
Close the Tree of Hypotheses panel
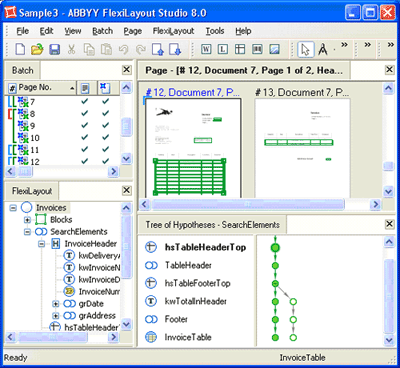click(389, 224)
